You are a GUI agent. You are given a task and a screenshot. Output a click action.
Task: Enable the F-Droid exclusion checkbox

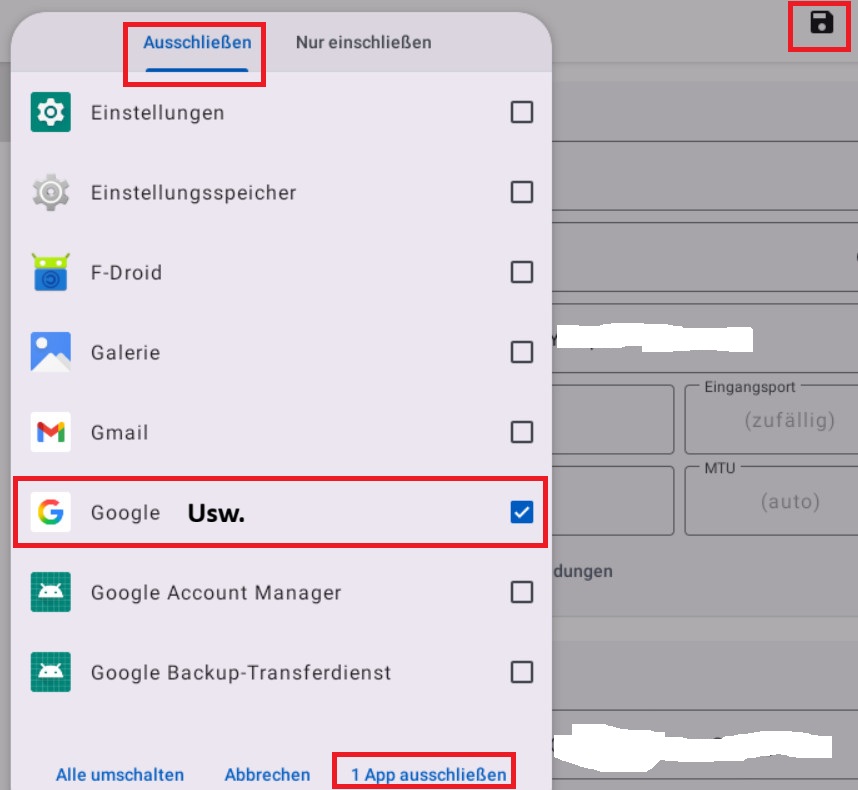(x=521, y=272)
